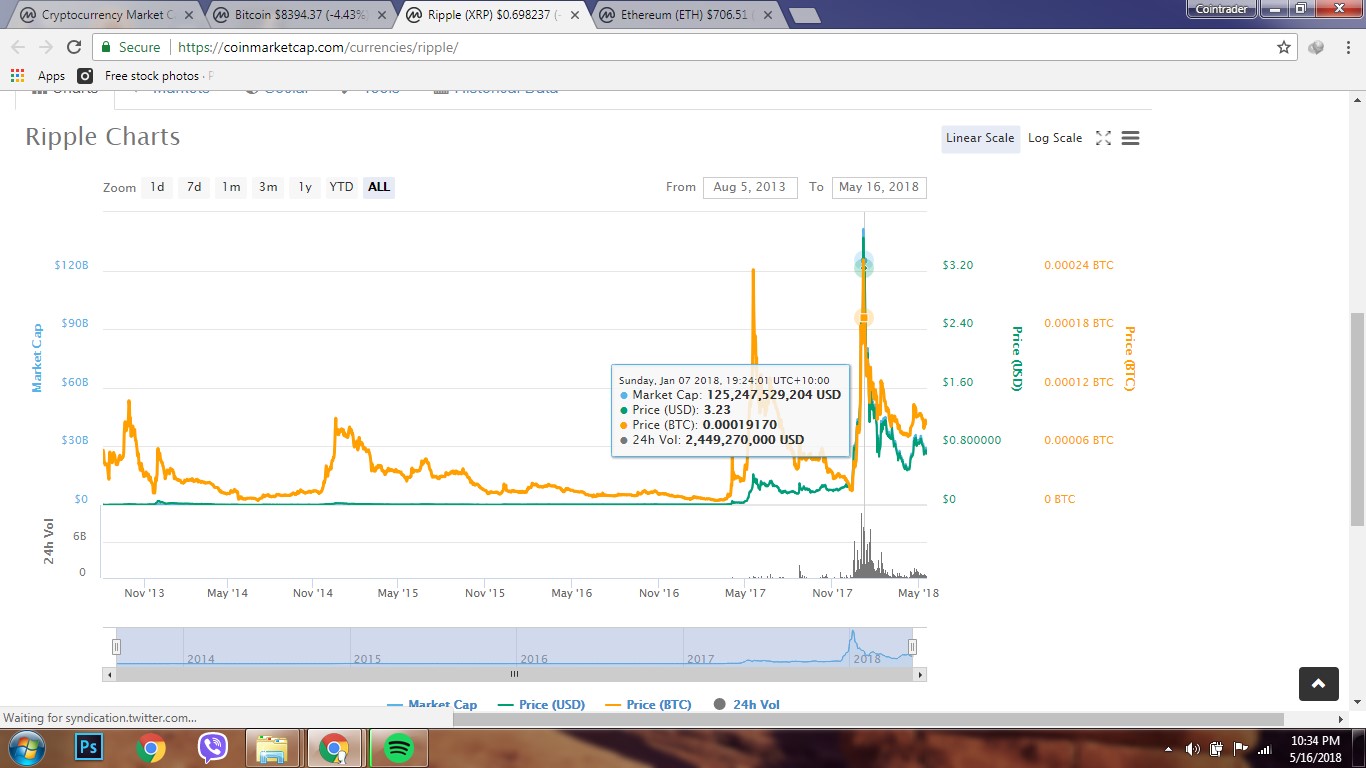Open the Apps shortcut in bookmarks bar
This screenshot has height=768, width=1366.
38,75
